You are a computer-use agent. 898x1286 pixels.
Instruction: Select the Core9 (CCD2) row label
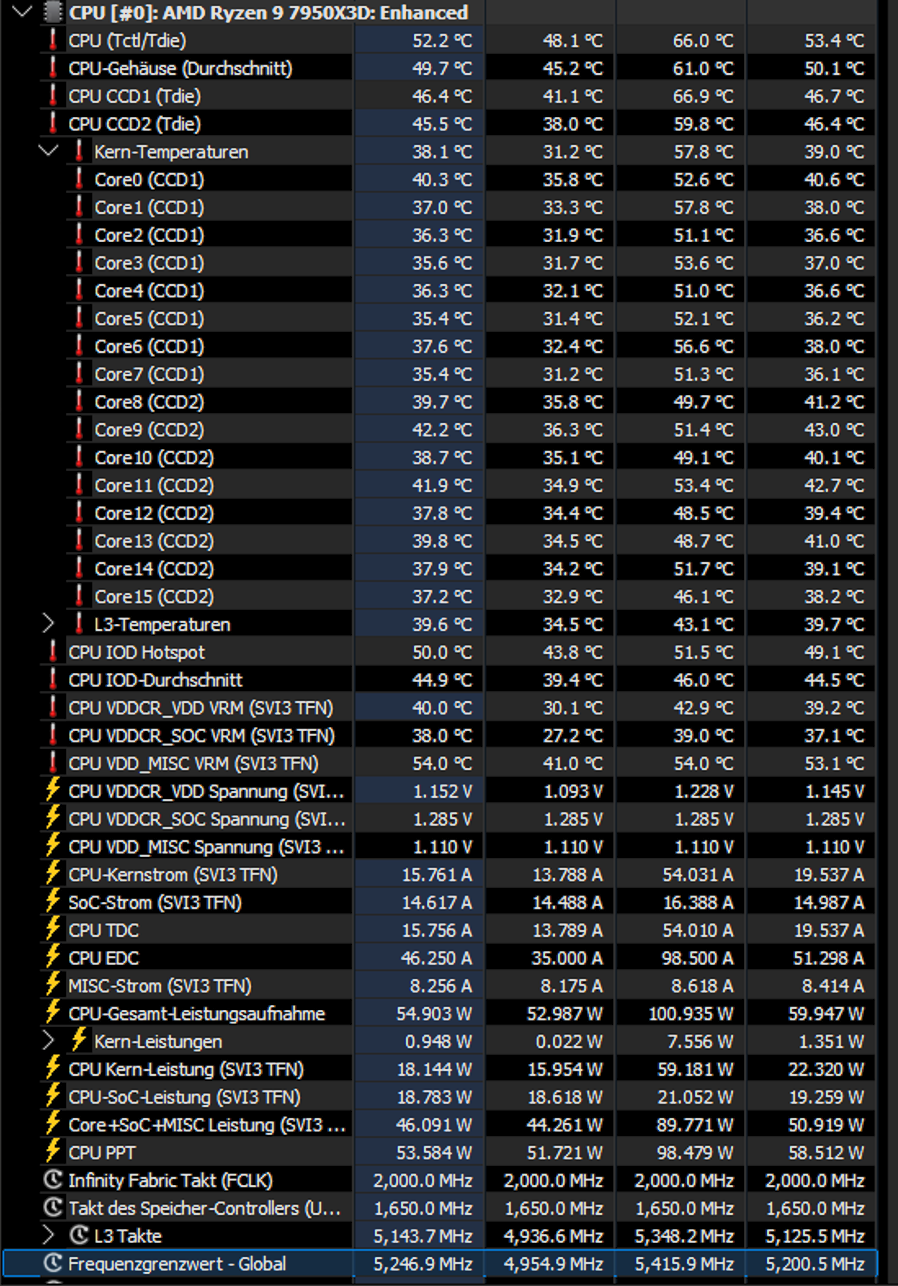(x=149, y=430)
